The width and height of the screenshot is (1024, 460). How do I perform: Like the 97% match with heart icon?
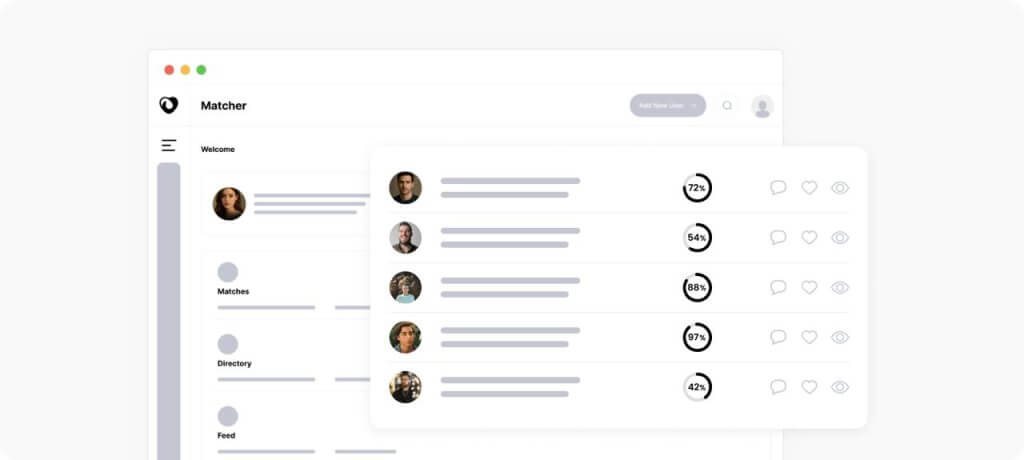(809, 337)
